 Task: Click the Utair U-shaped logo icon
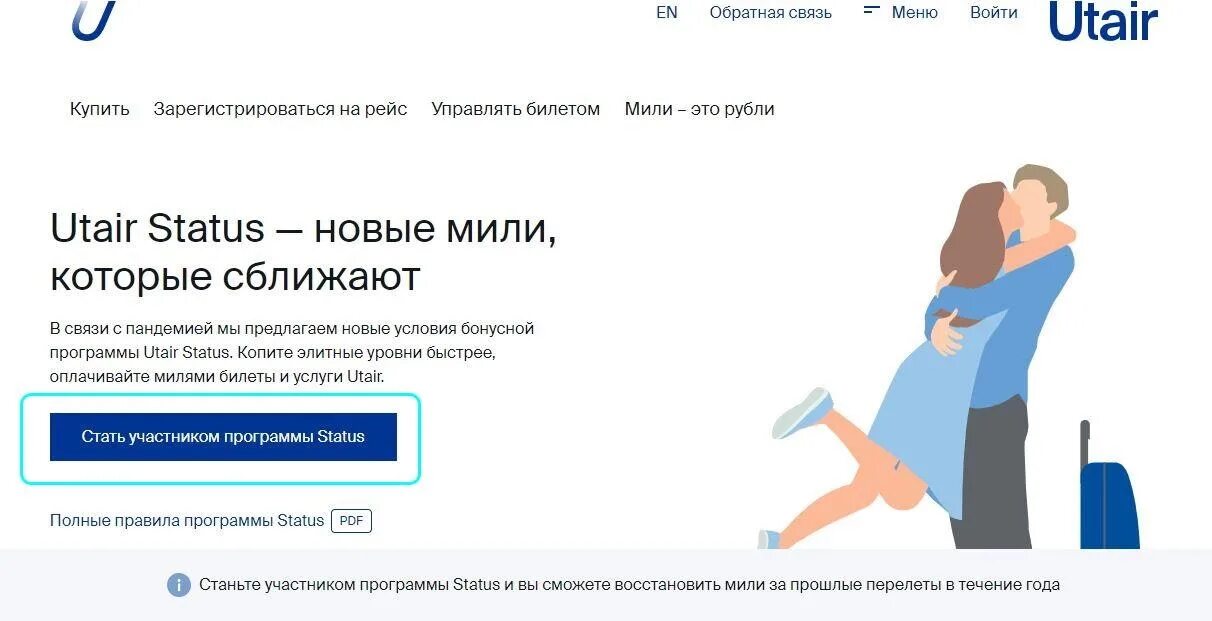coord(94,19)
